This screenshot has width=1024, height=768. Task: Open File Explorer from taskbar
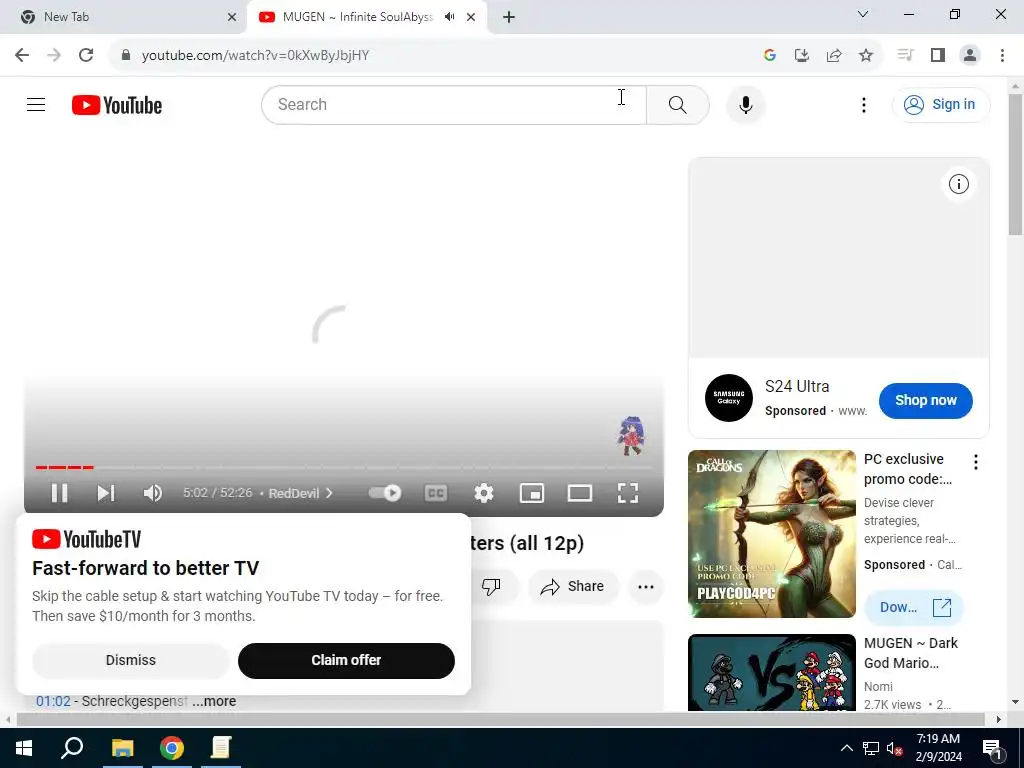(122, 748)
